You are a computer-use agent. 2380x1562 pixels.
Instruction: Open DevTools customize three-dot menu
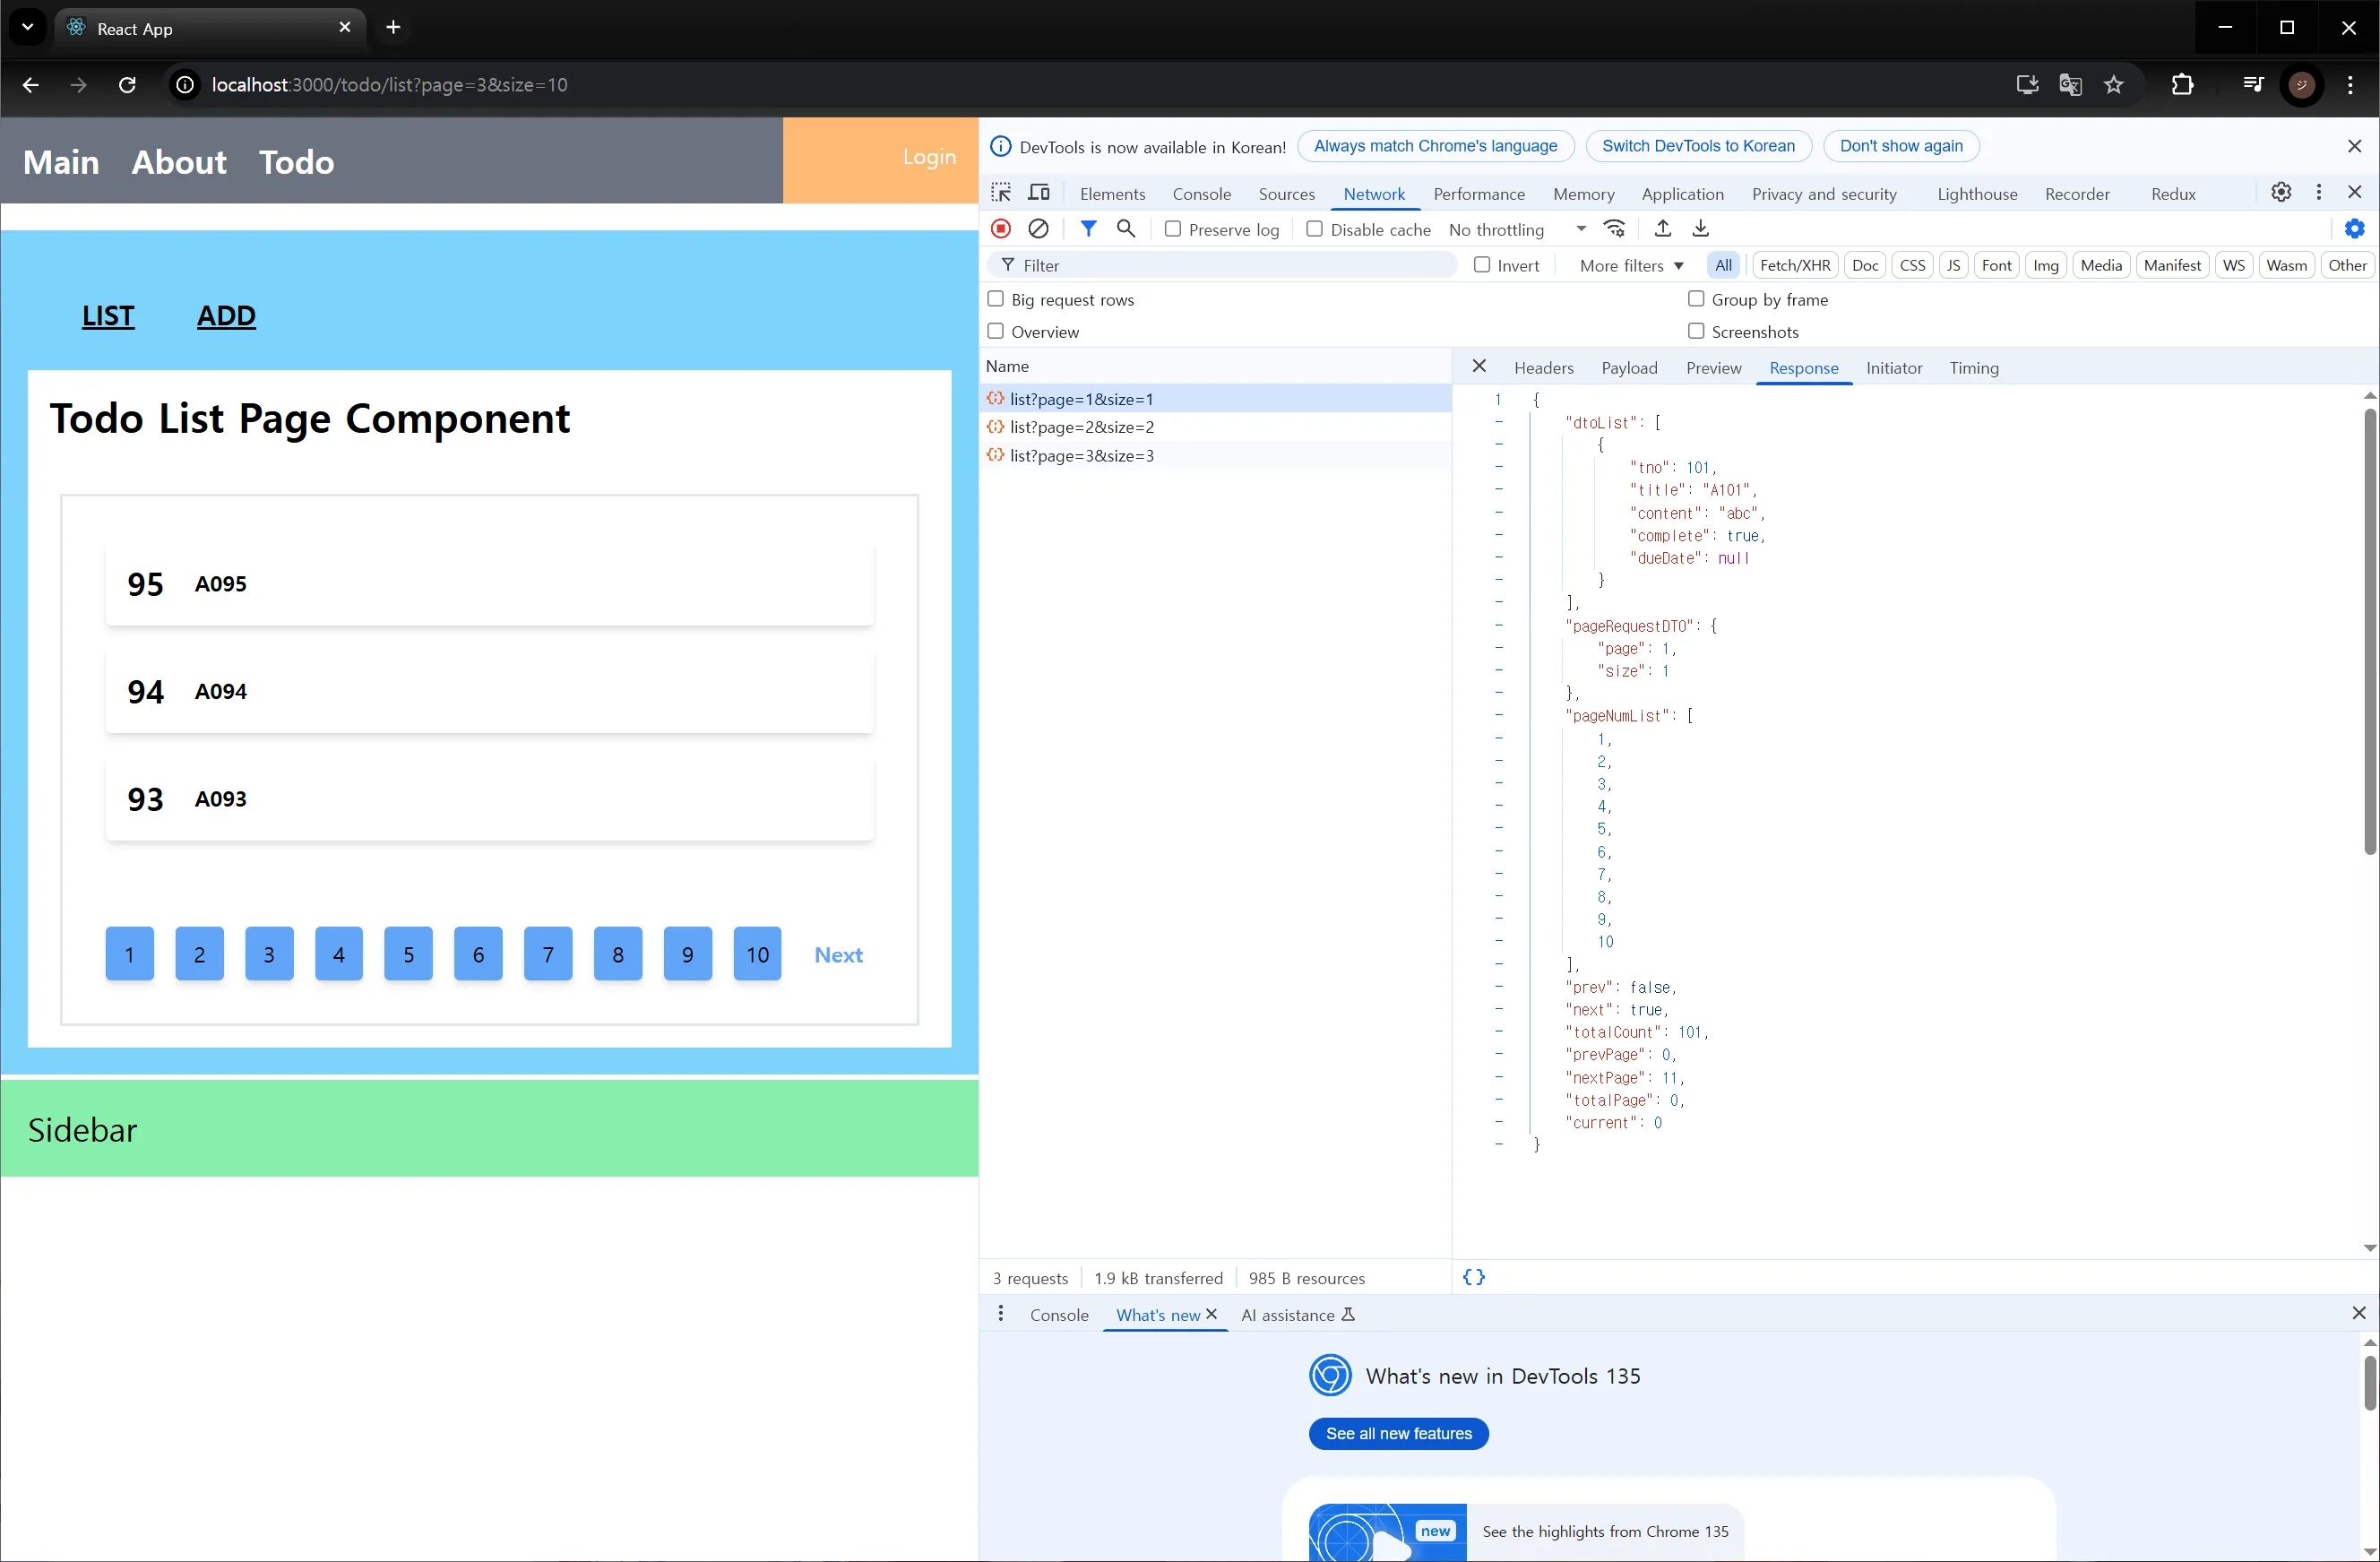coord(2319,192)
